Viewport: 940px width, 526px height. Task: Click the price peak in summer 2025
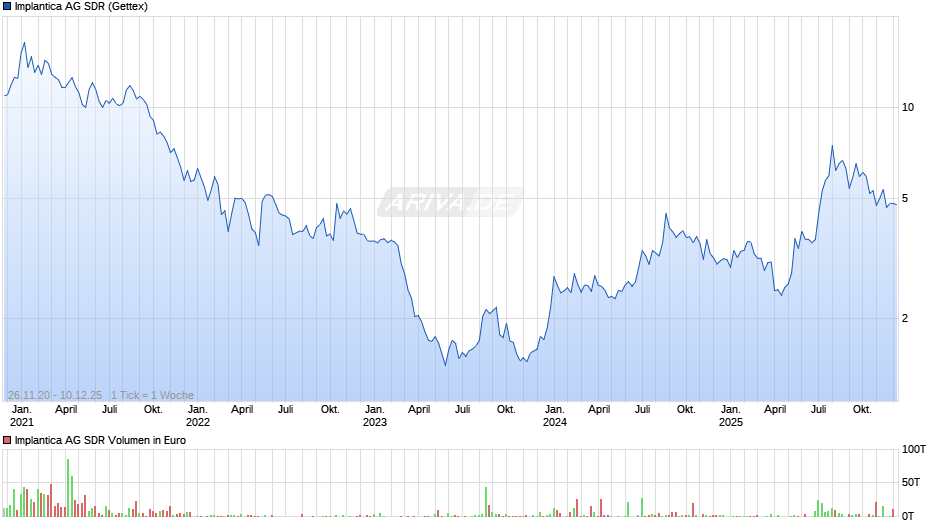click(832, 146)
